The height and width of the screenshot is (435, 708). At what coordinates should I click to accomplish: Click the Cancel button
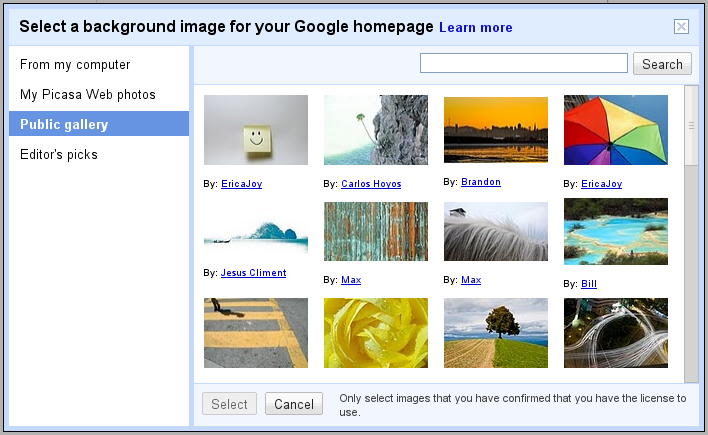click(x=294, y=404)
